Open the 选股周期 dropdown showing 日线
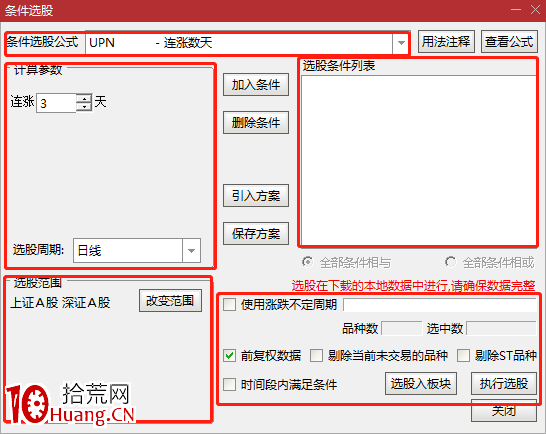 pos(191,250)
